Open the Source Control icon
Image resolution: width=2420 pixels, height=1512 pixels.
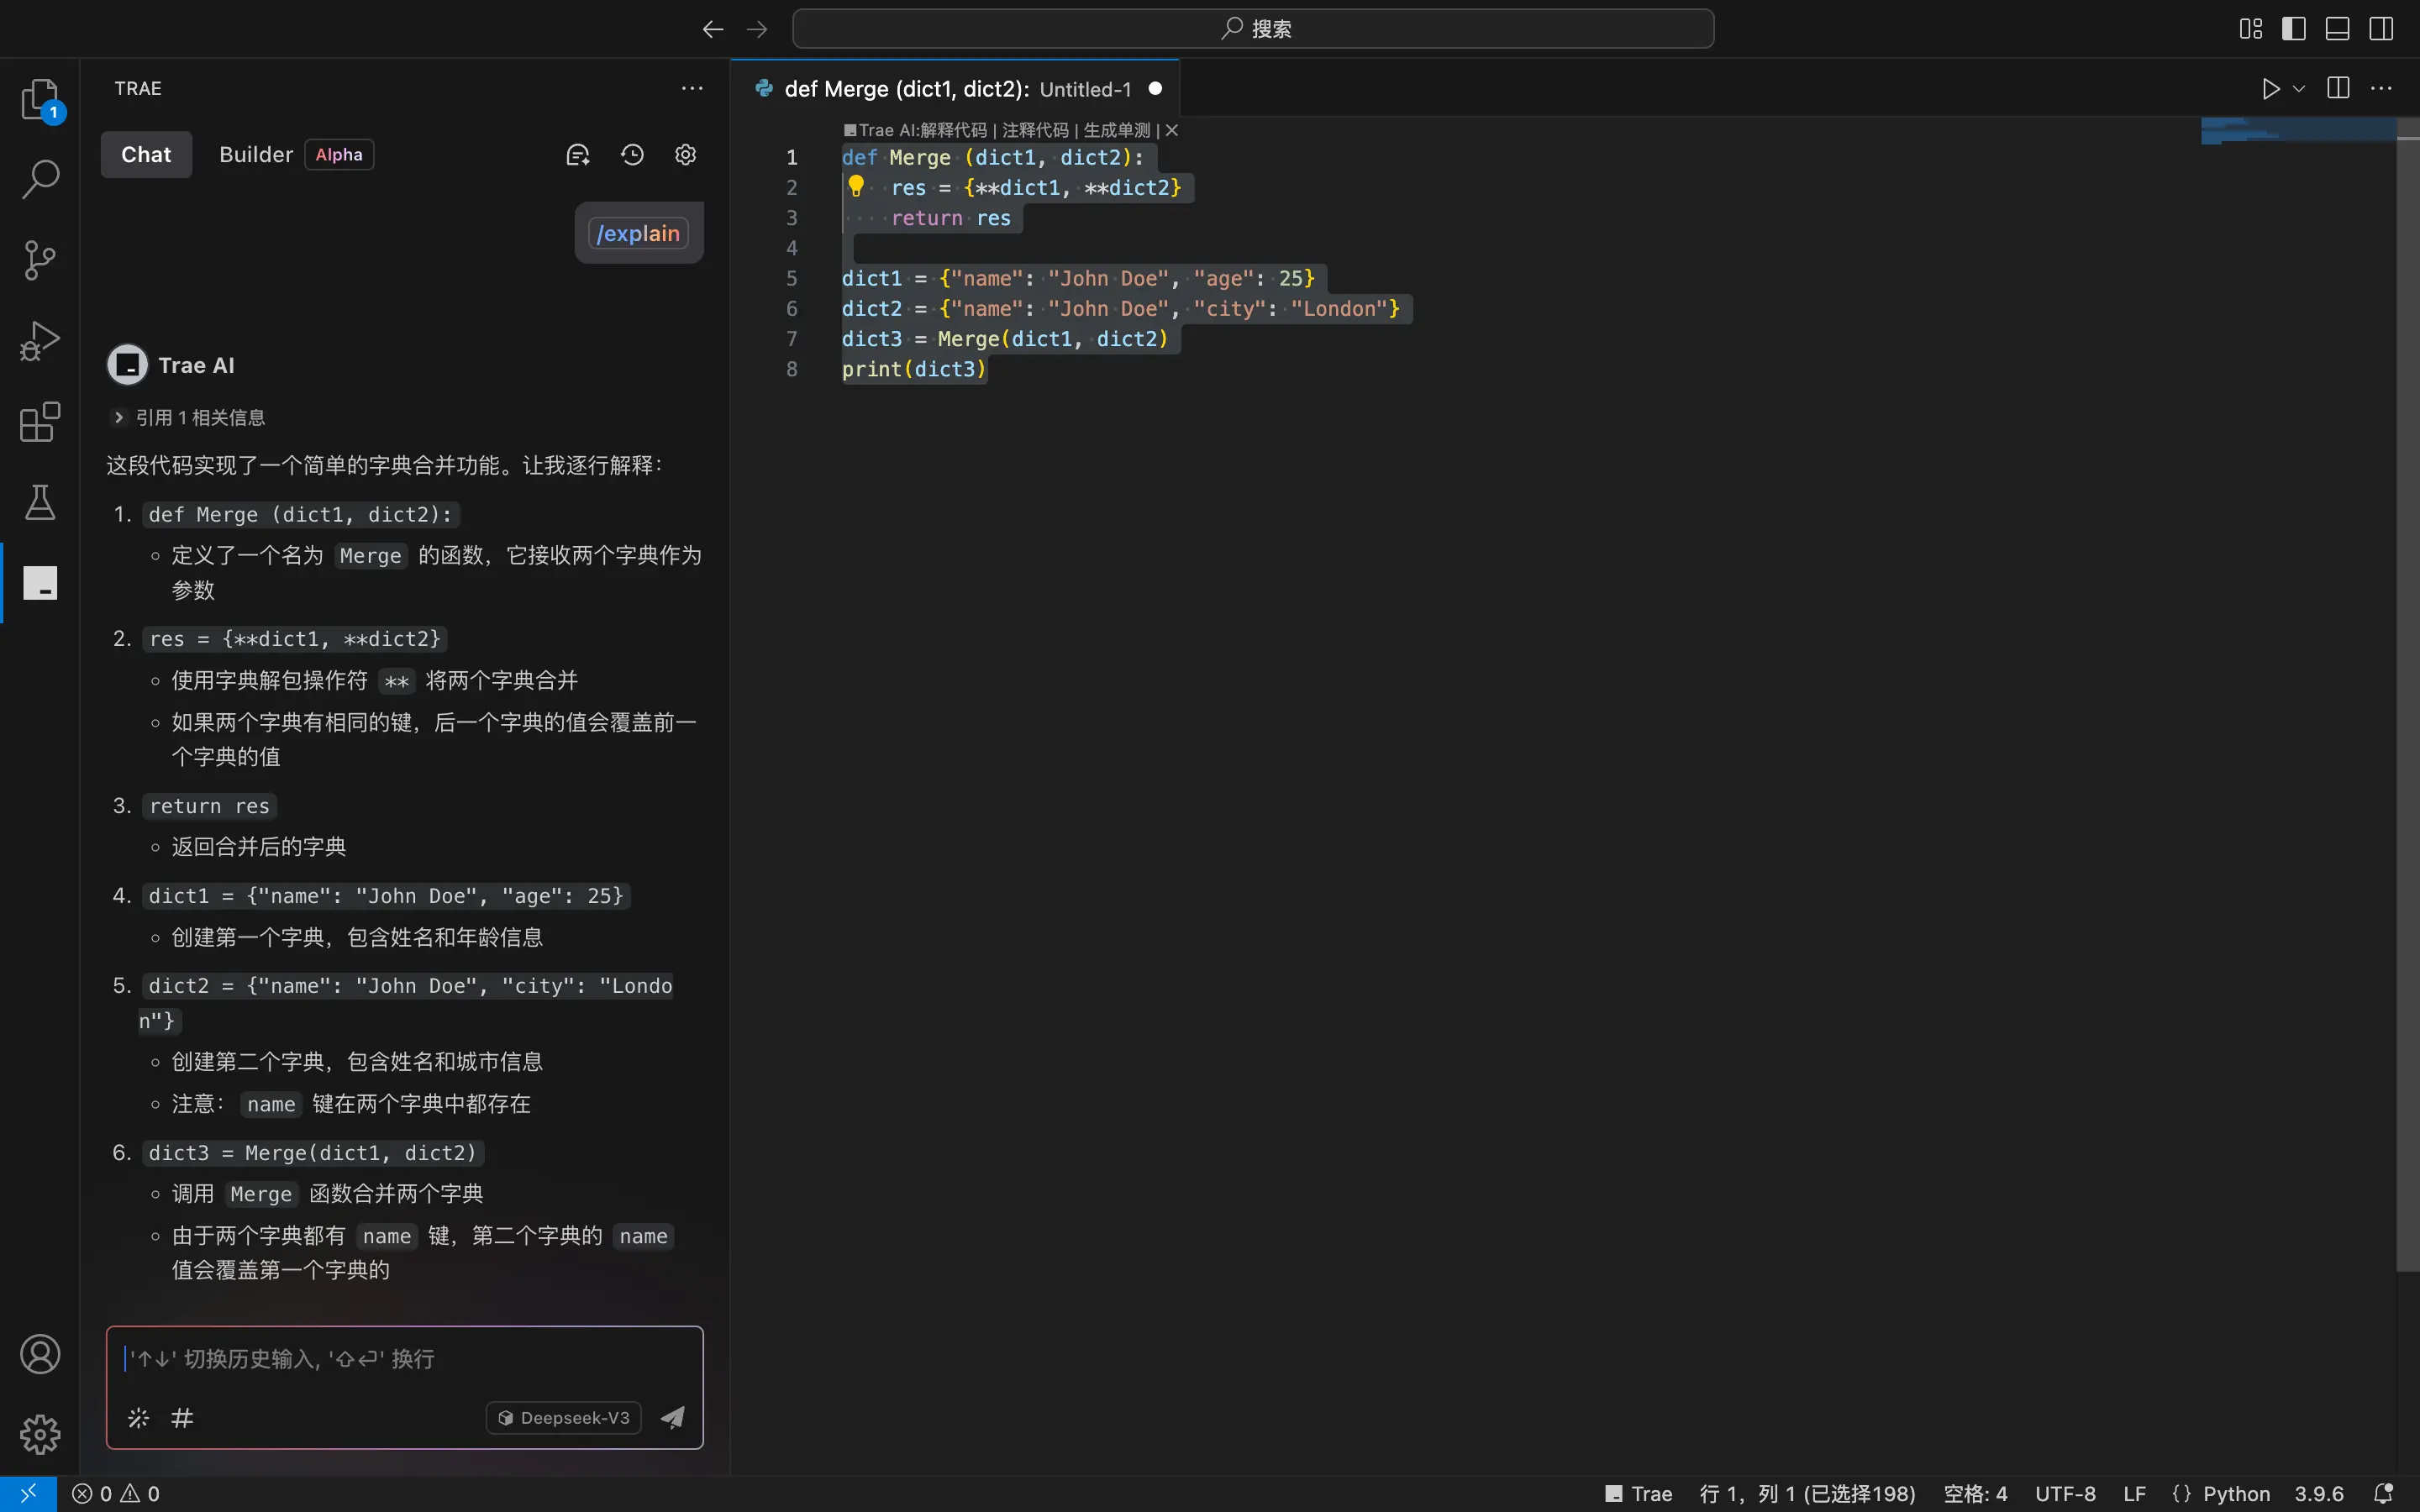click(x=40, y=260)
